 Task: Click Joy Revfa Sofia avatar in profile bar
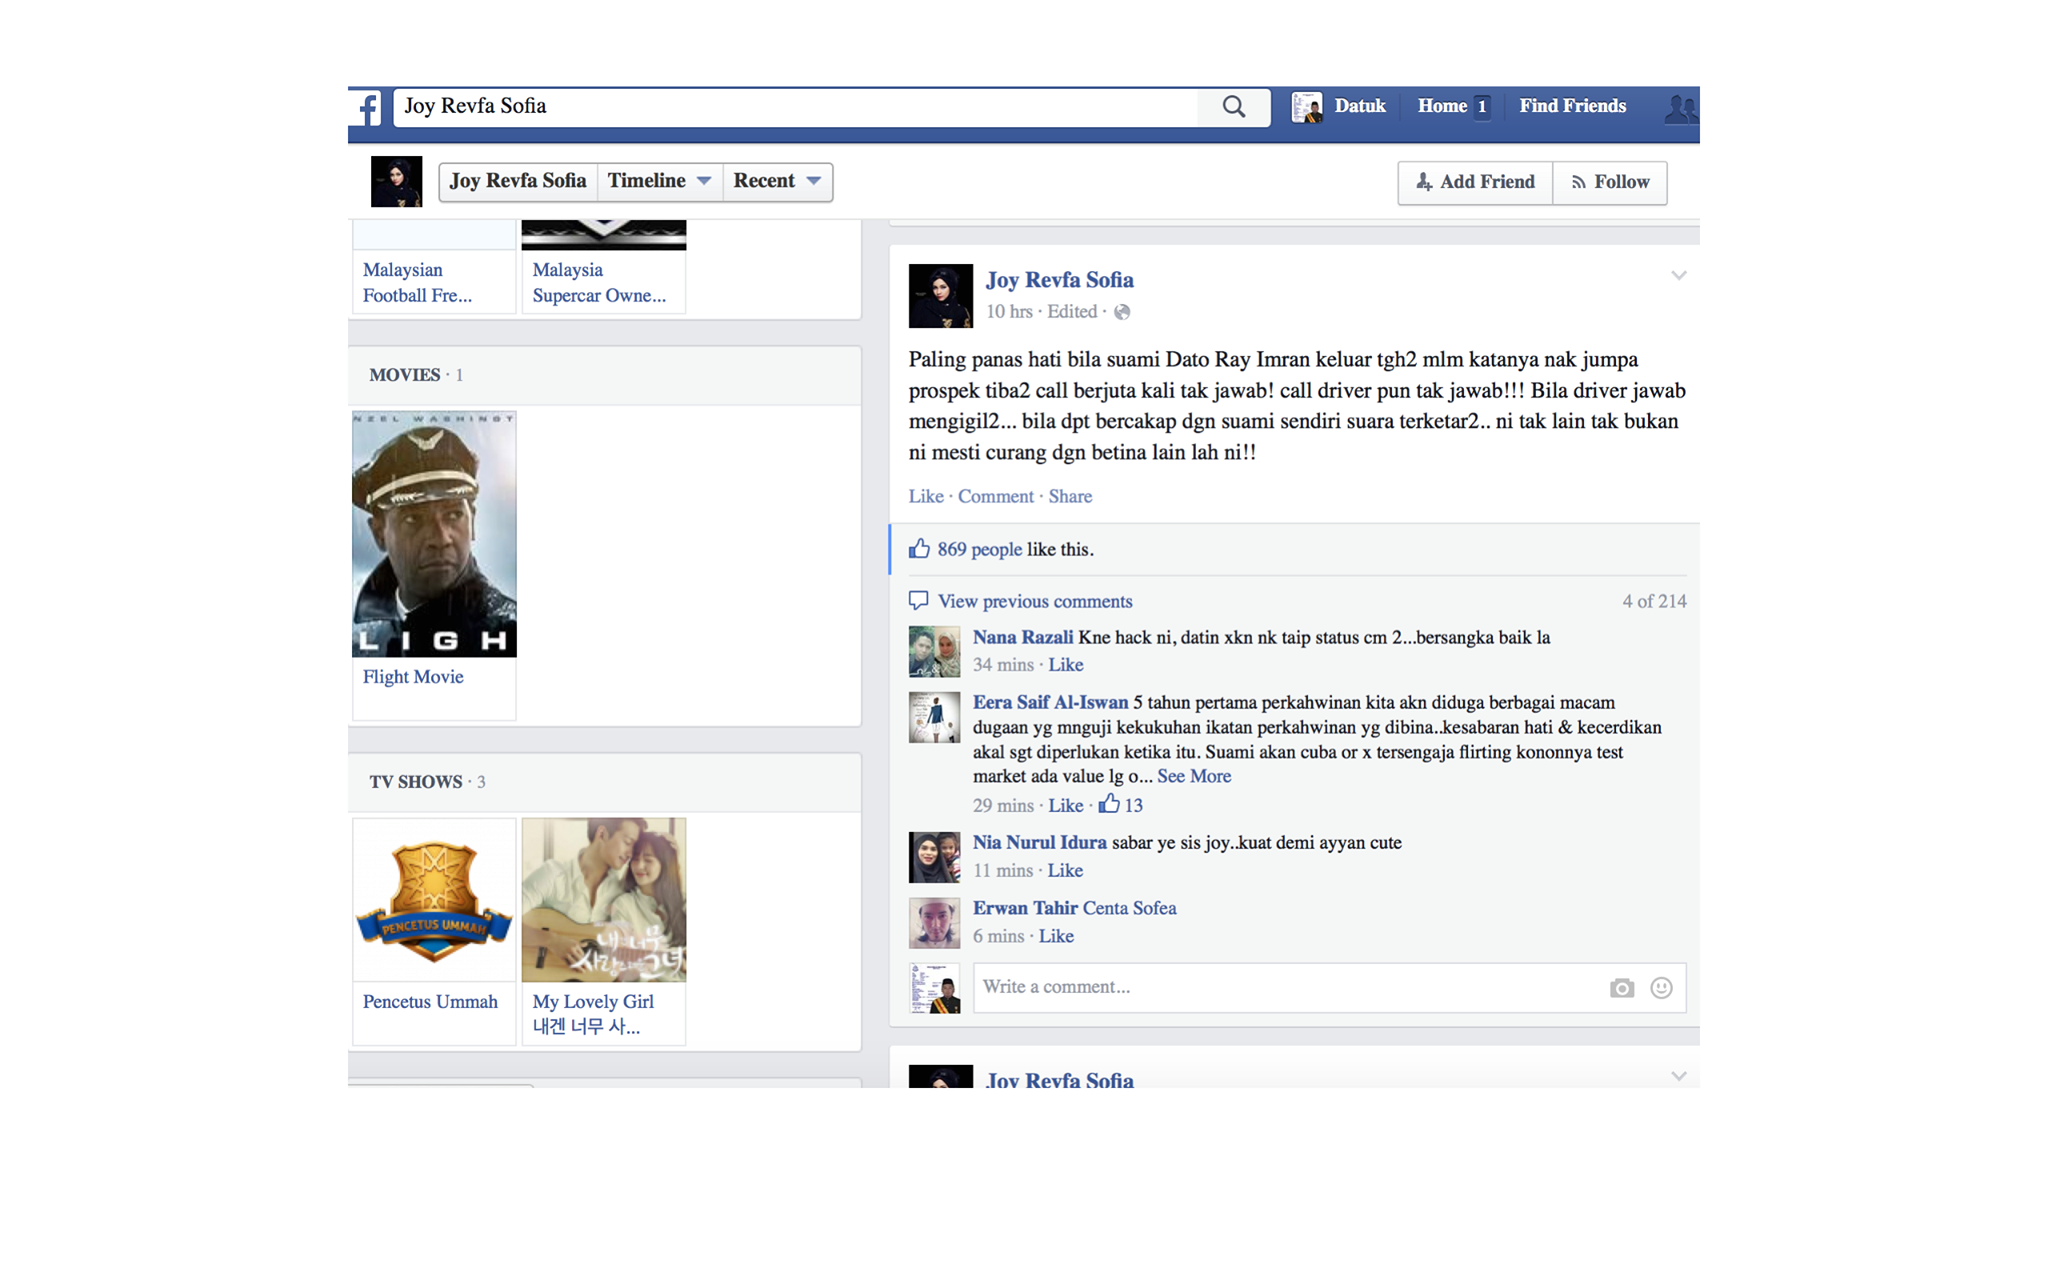[397, 182]
